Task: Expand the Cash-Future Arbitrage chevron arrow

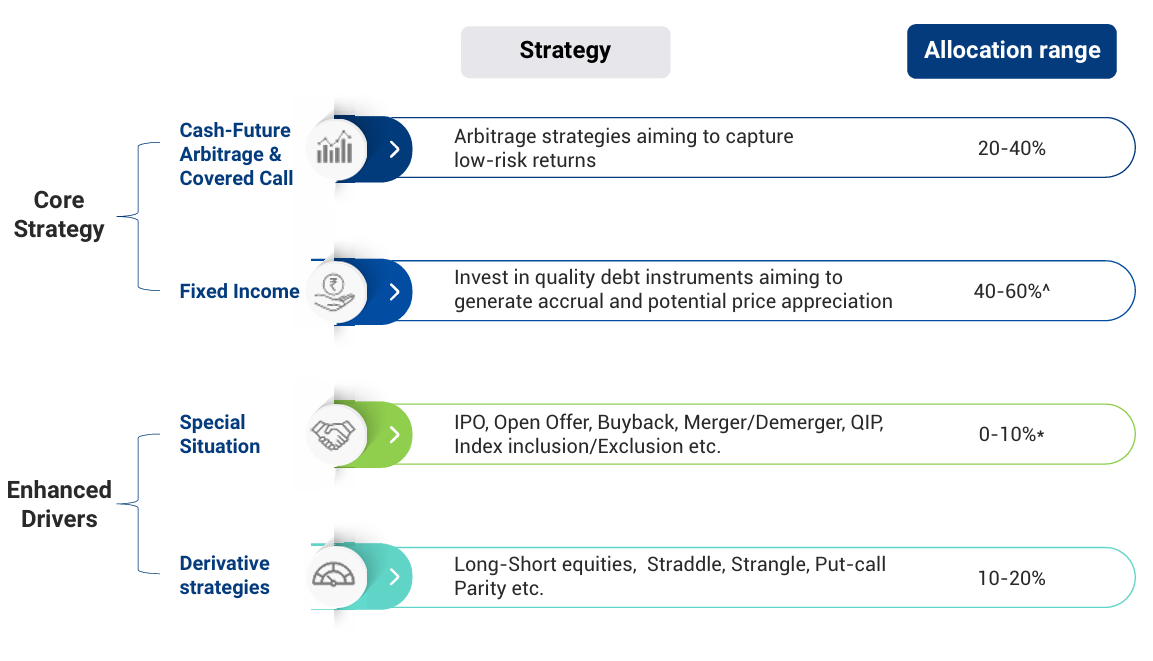Action: coord(395,149)
